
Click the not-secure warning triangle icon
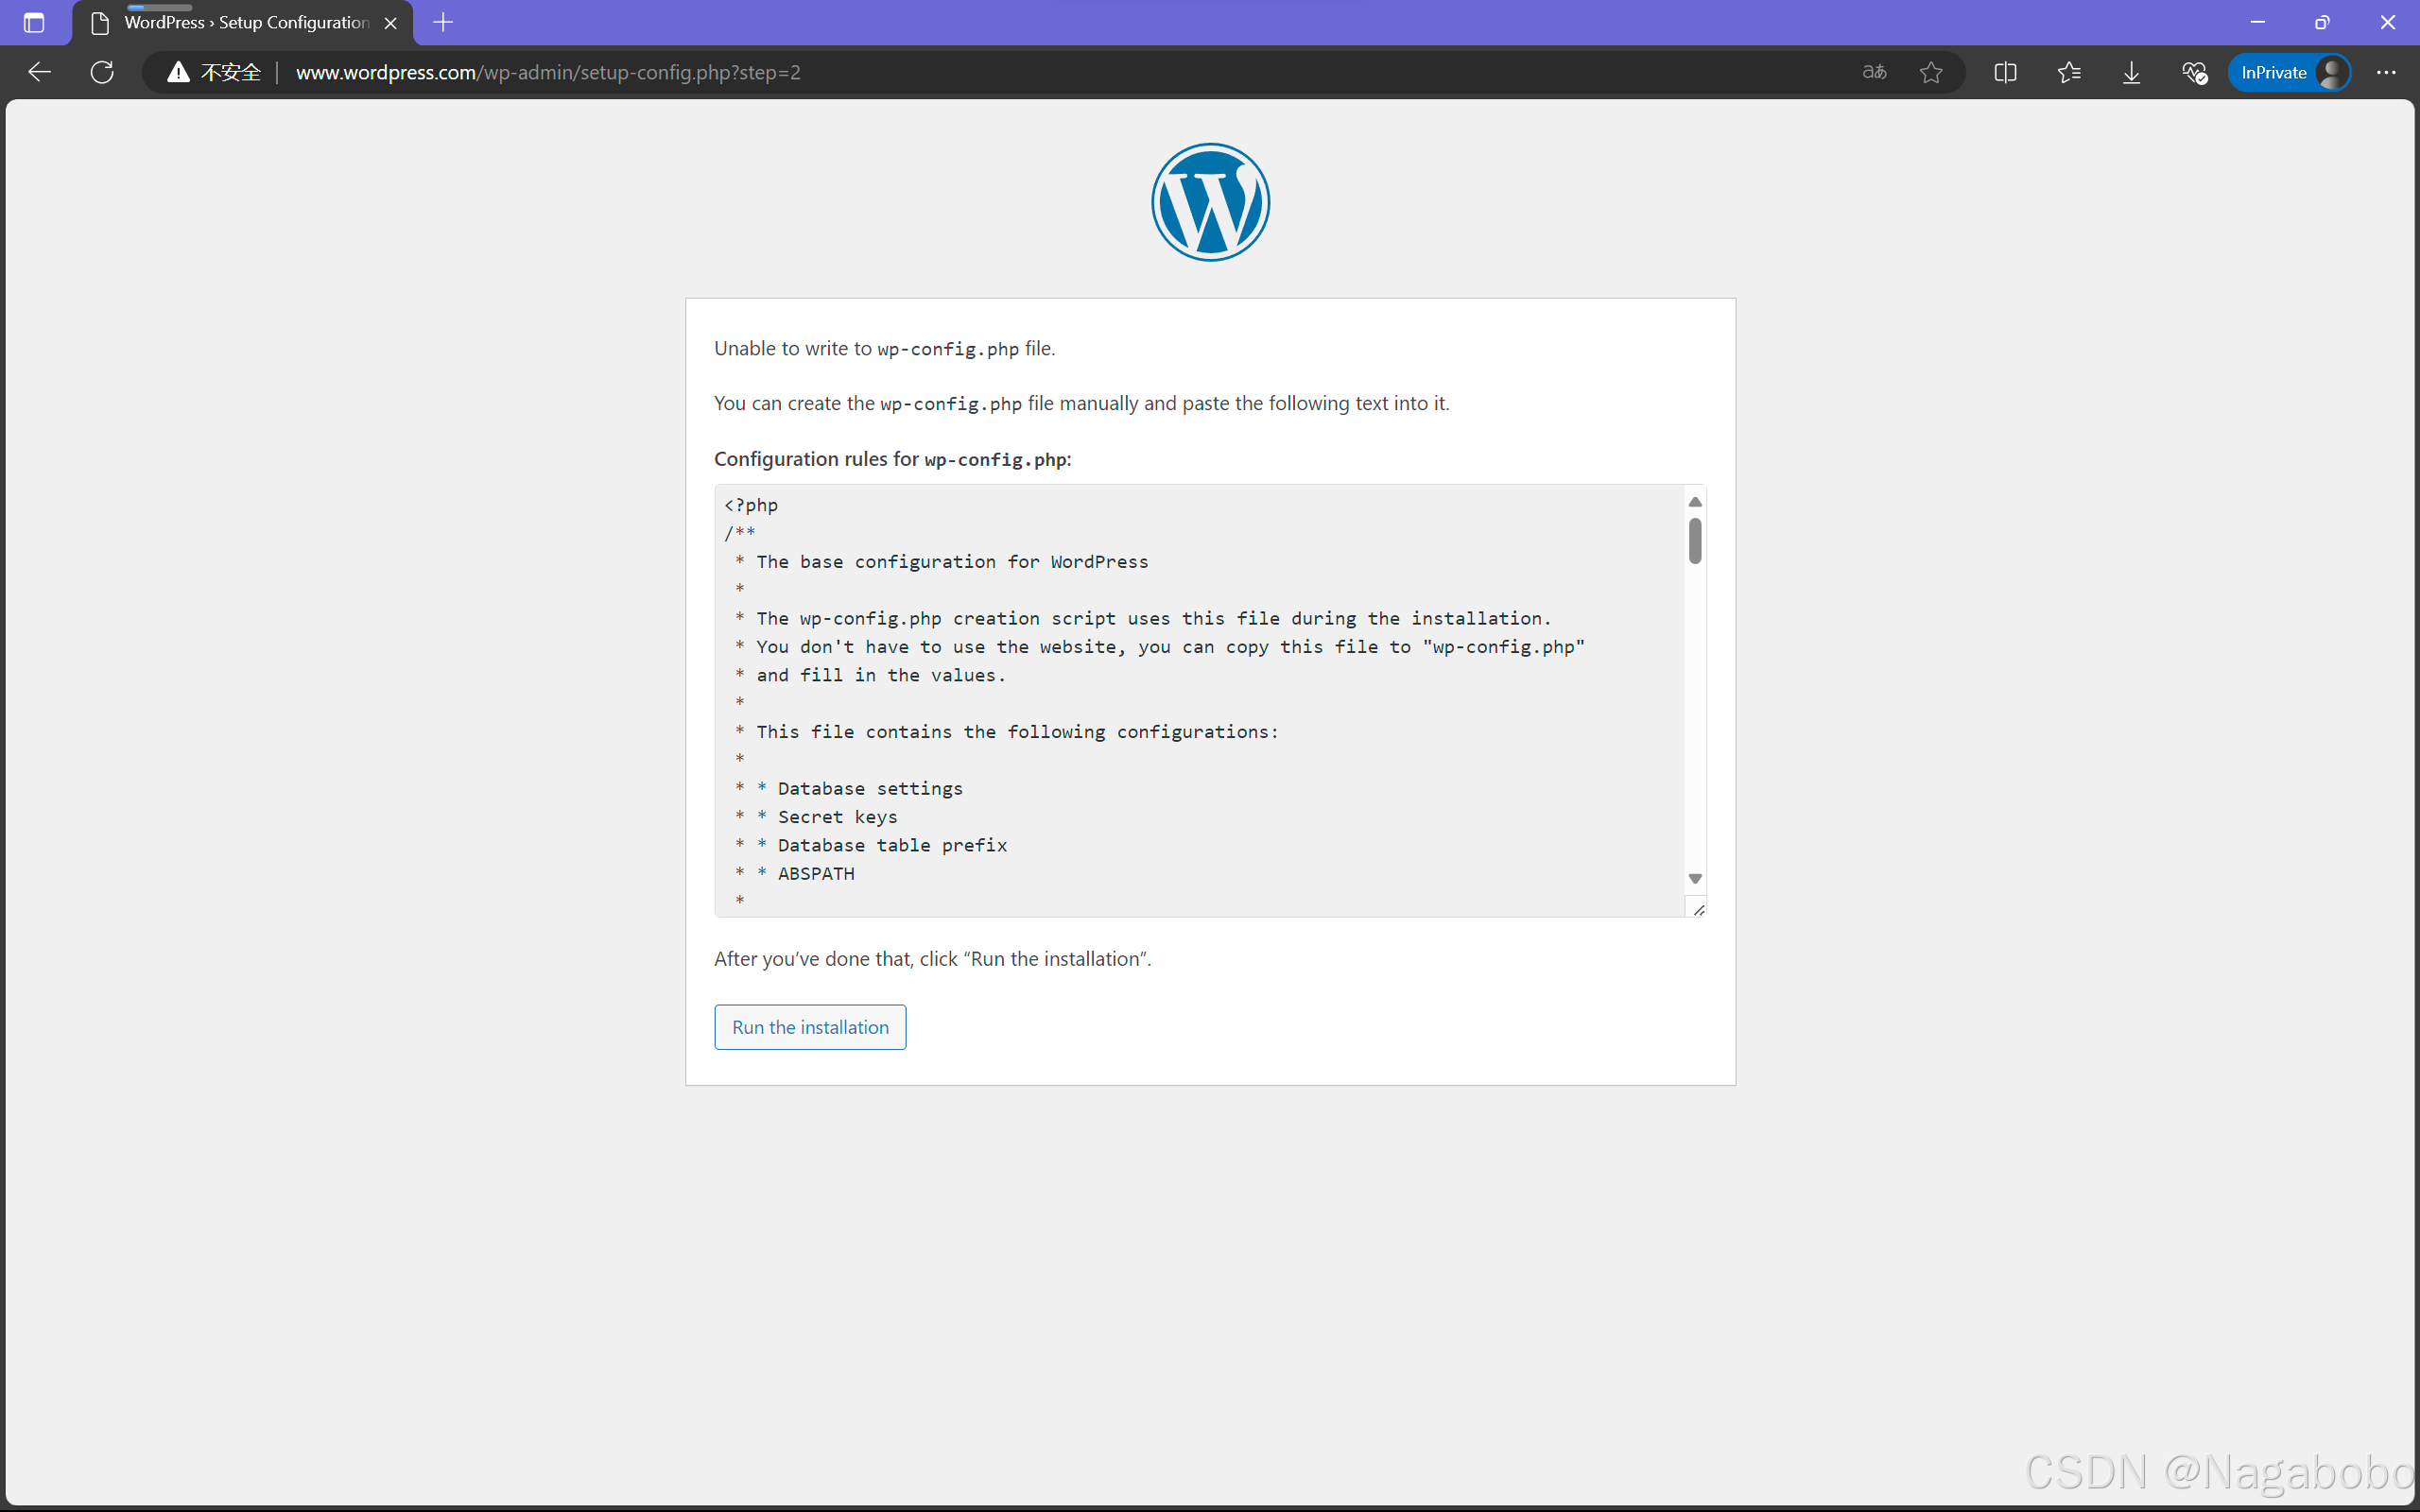coord(178,72)
